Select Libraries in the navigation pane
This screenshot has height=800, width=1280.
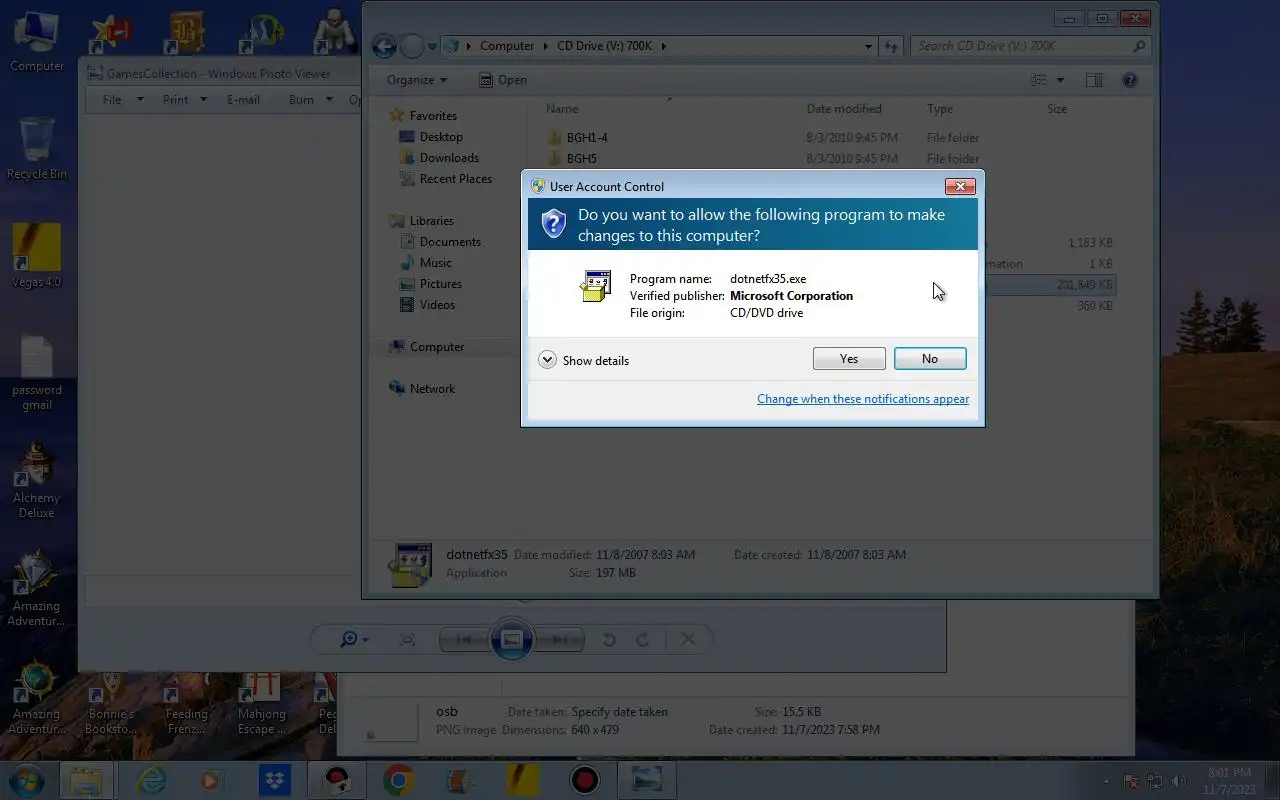click(x=421, y=221)
